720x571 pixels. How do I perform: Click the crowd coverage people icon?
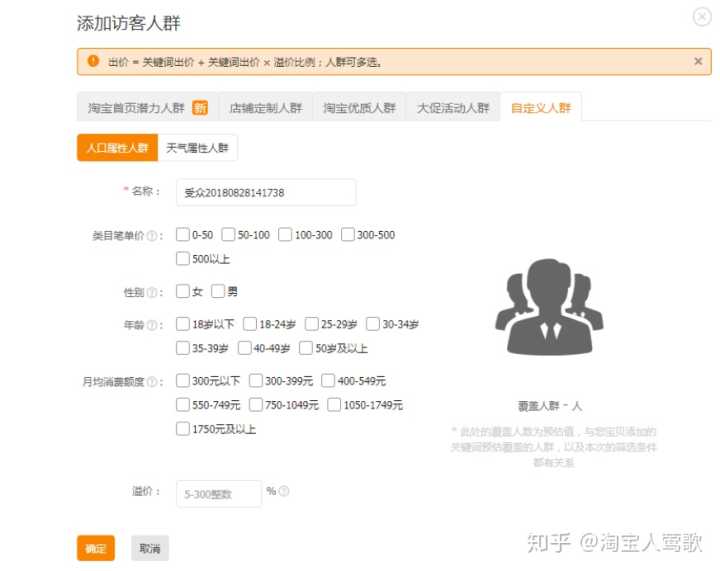[x=549, y=306]
